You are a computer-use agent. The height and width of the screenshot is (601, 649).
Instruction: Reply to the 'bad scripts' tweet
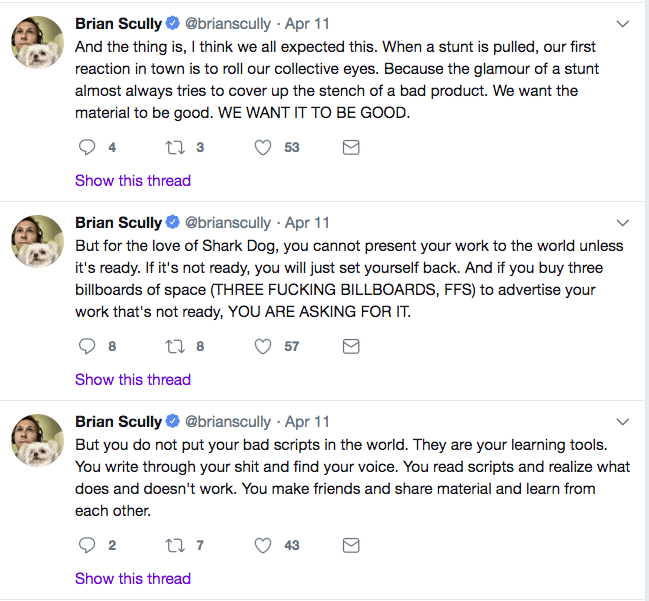(87, 546)
